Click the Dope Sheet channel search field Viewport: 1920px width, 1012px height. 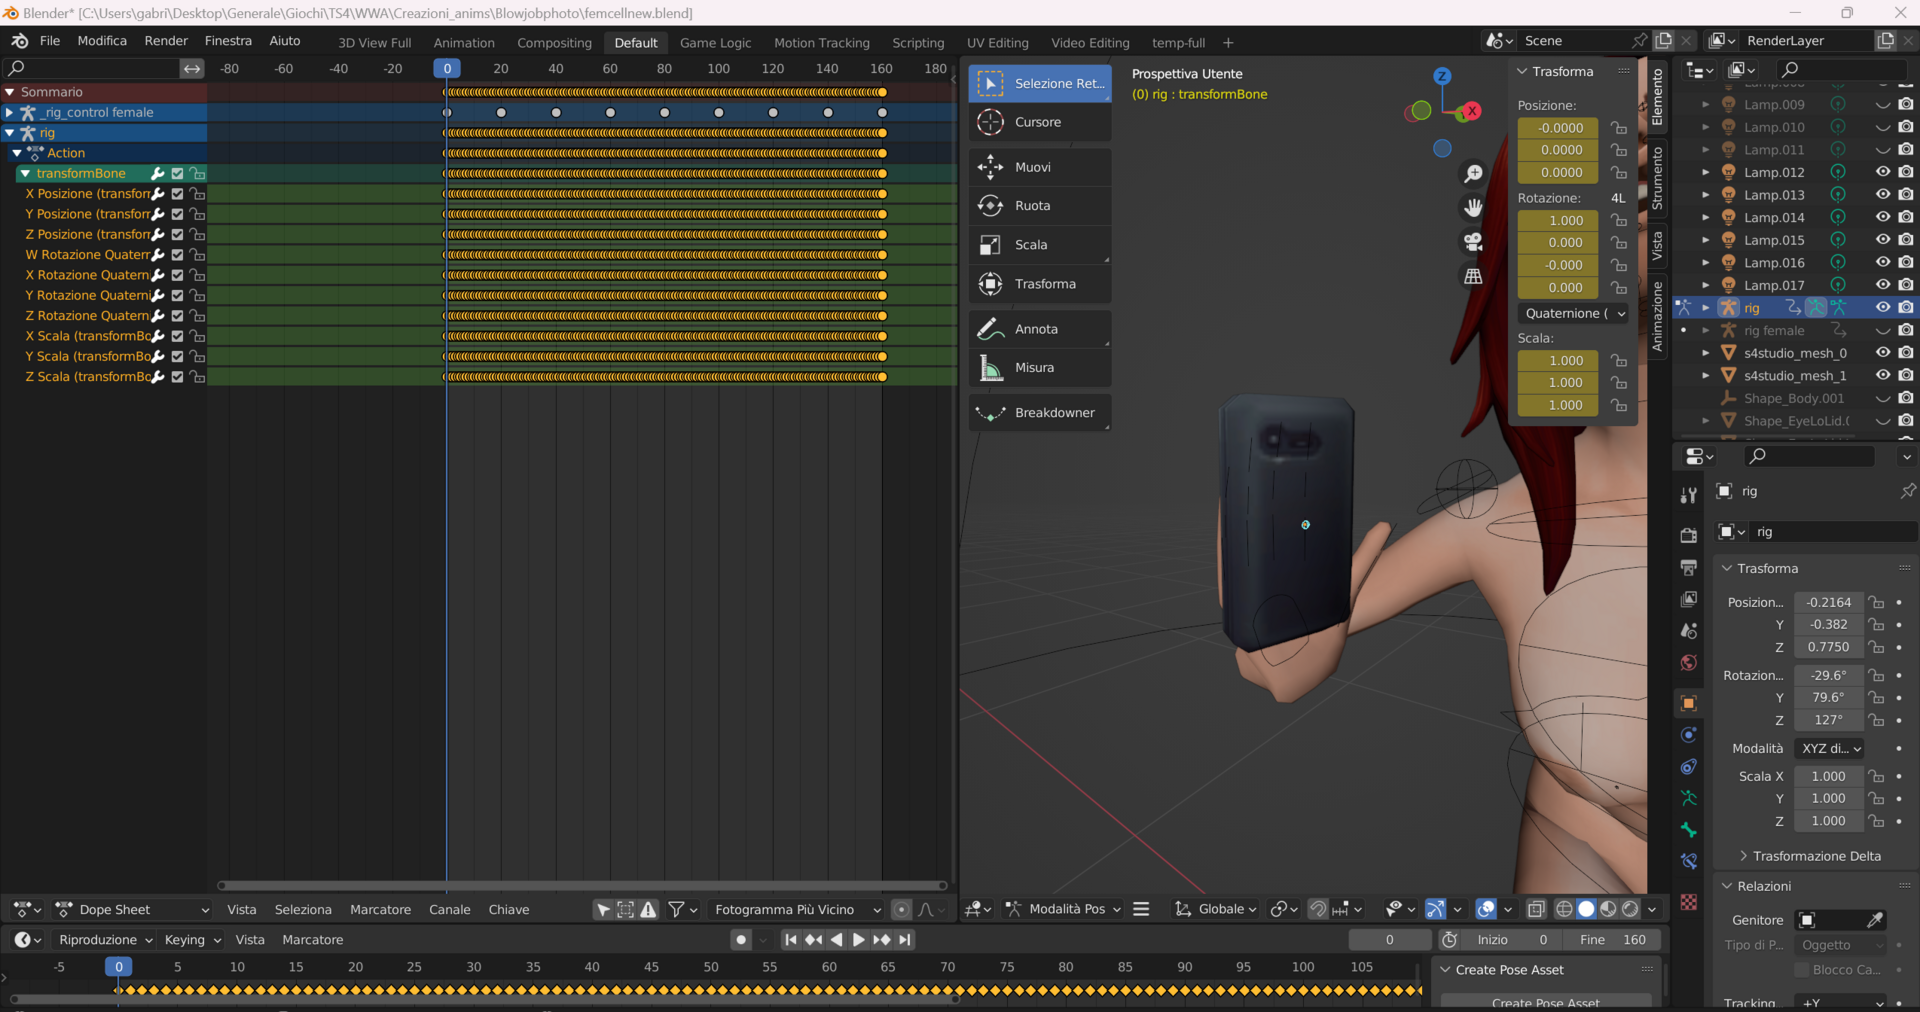[91, 68]
